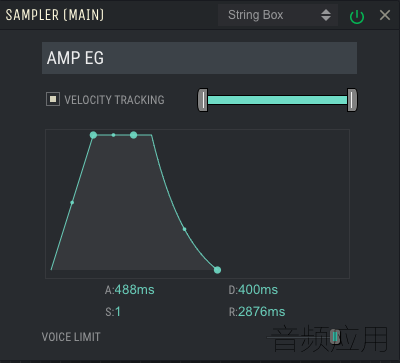Select the release curve midpoint handle
The height and width of the screenshot is (363, 400).
pyautogui.click(x=184, y=229)
